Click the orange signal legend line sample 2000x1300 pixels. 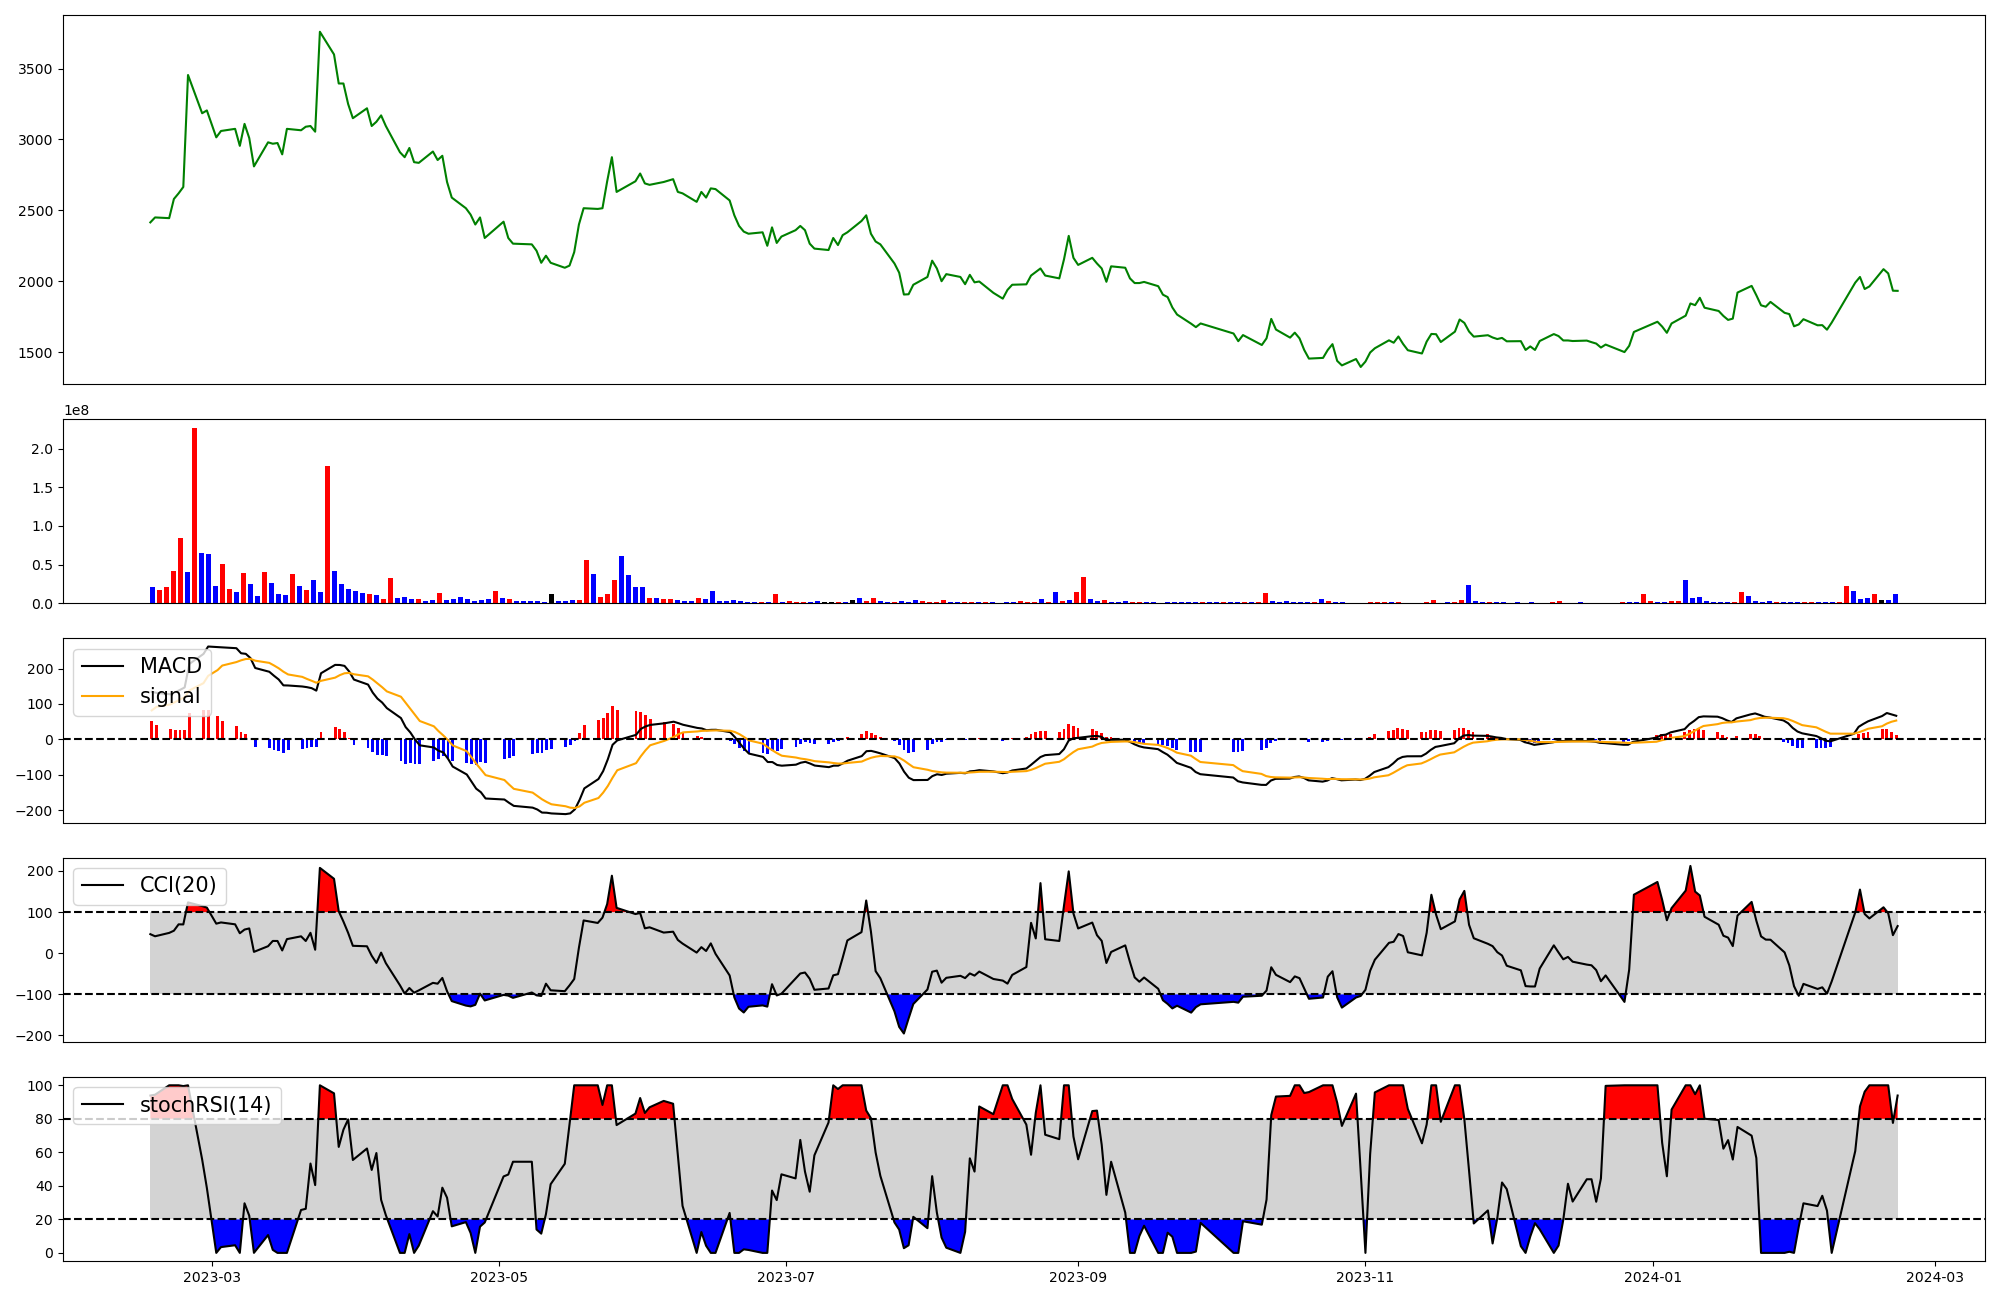coord(102,696)
